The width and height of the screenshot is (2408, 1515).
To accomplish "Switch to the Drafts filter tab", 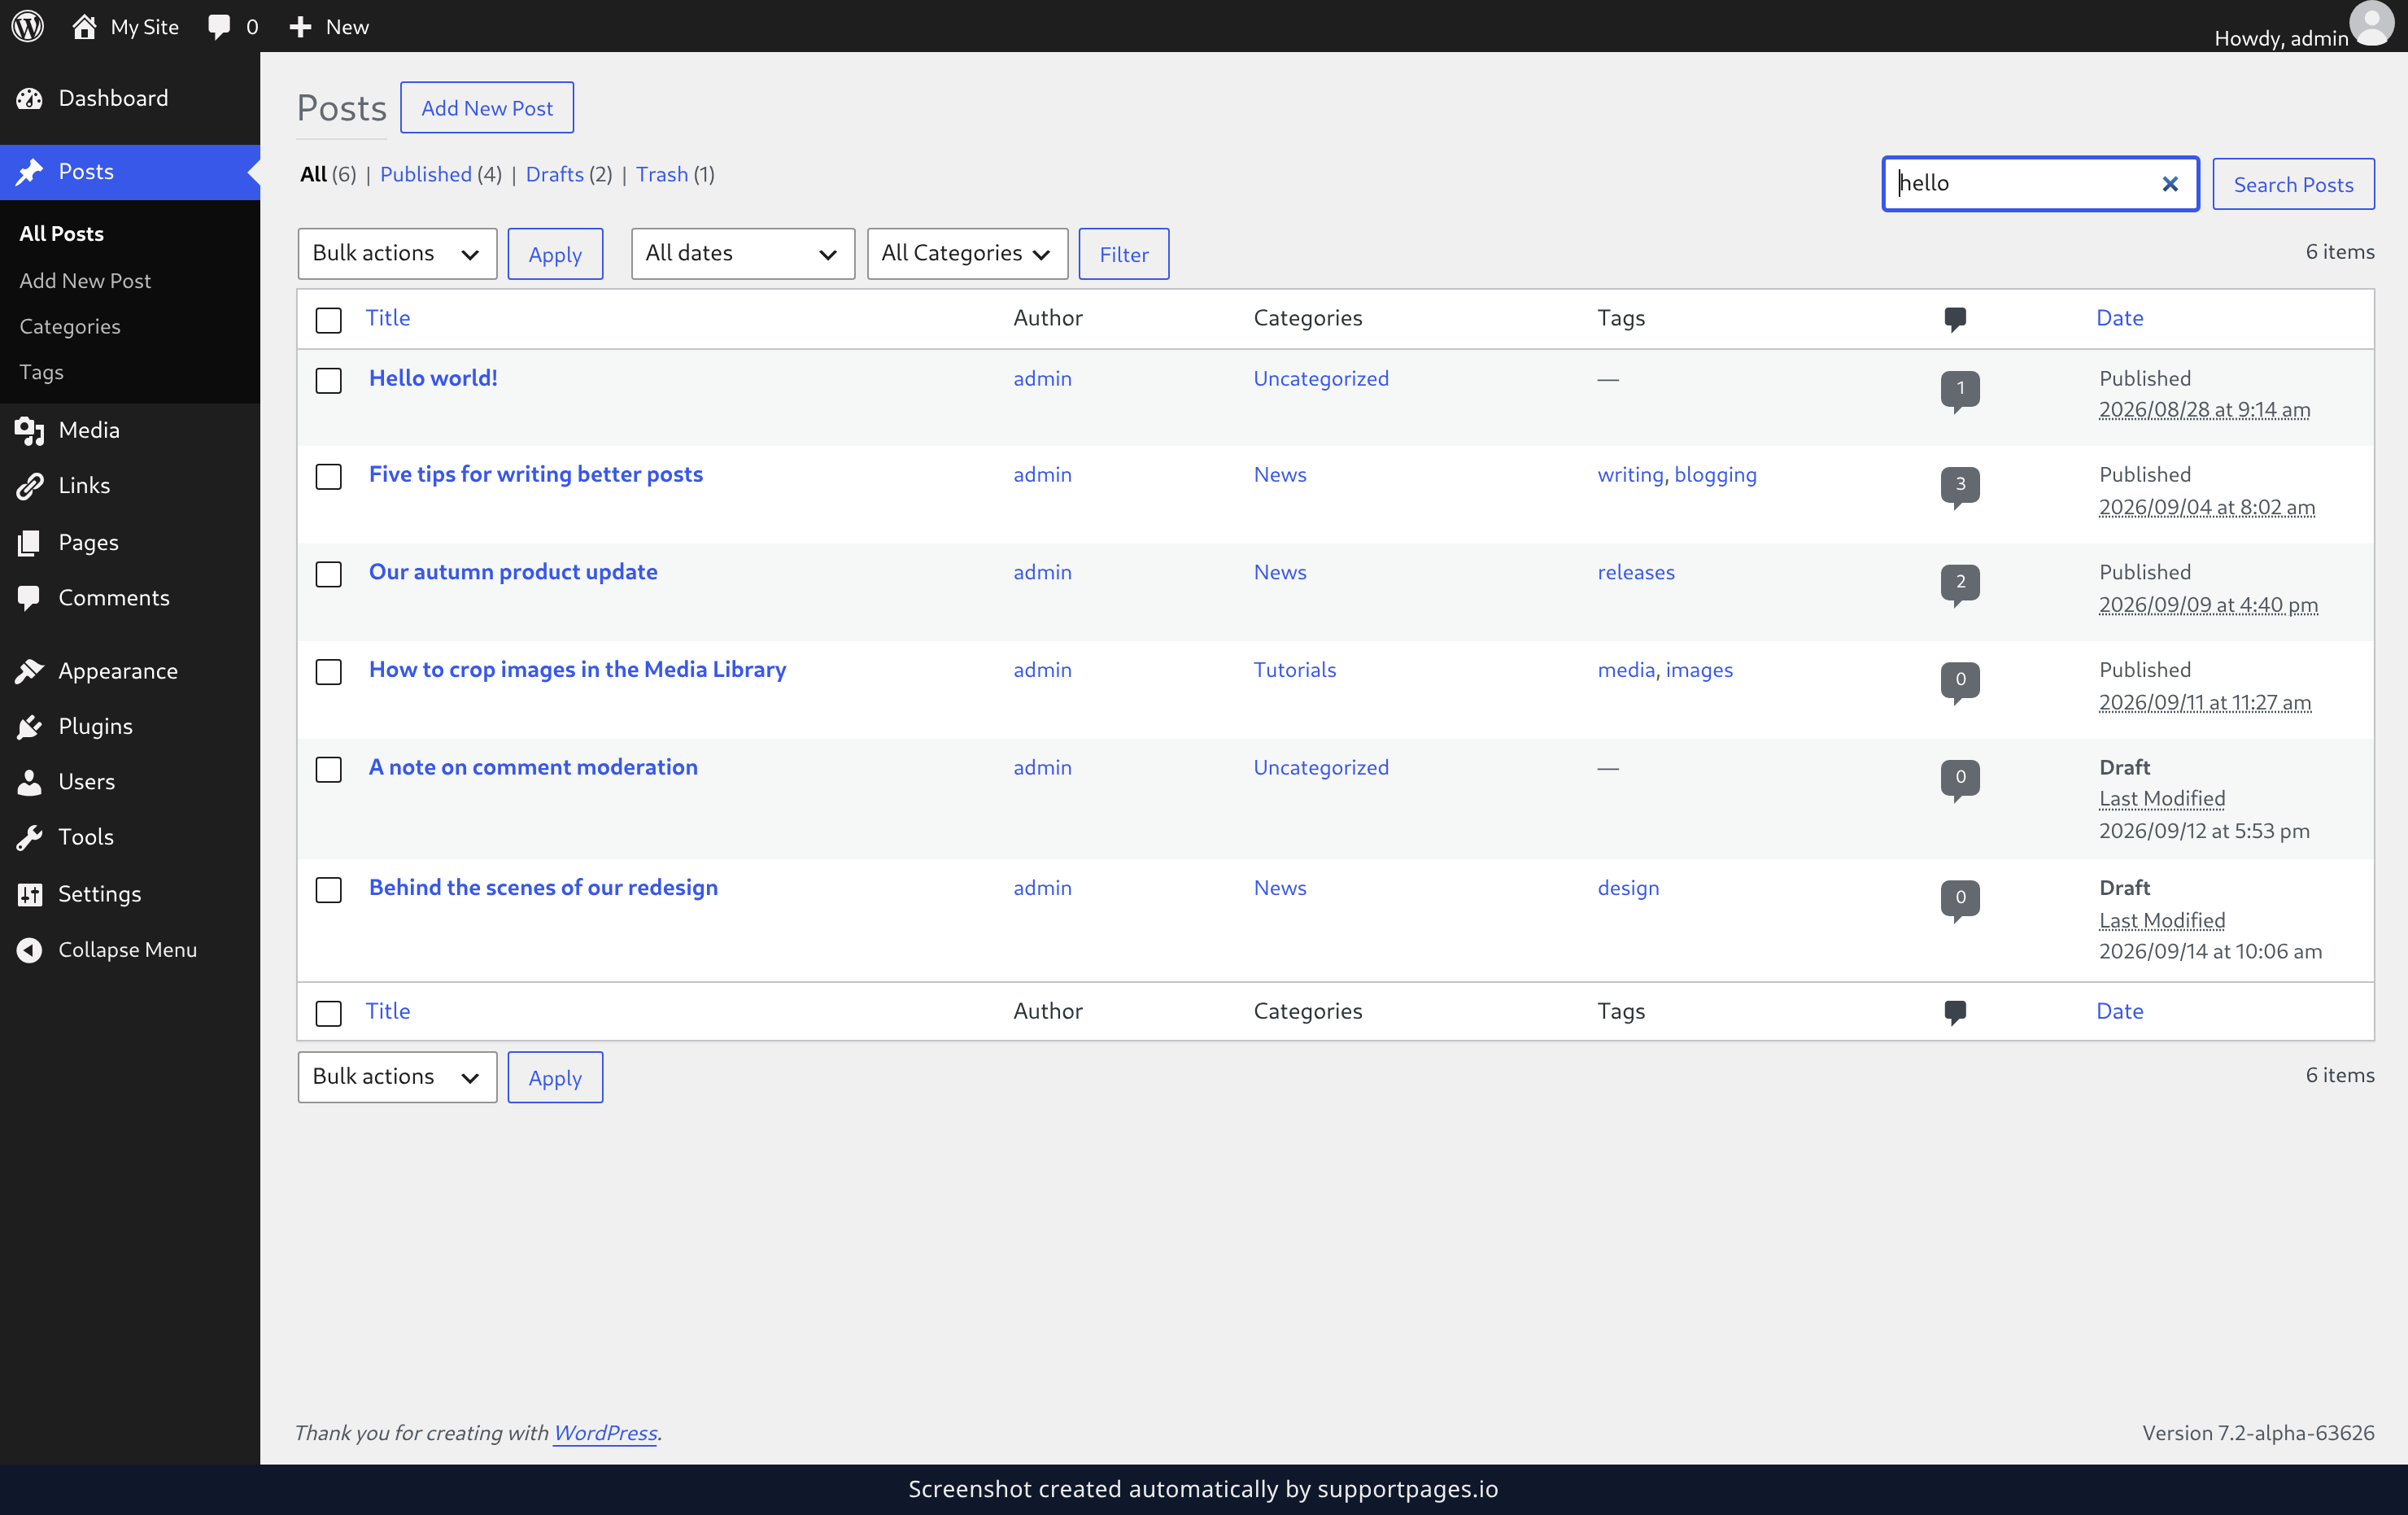I will point(554,174).
